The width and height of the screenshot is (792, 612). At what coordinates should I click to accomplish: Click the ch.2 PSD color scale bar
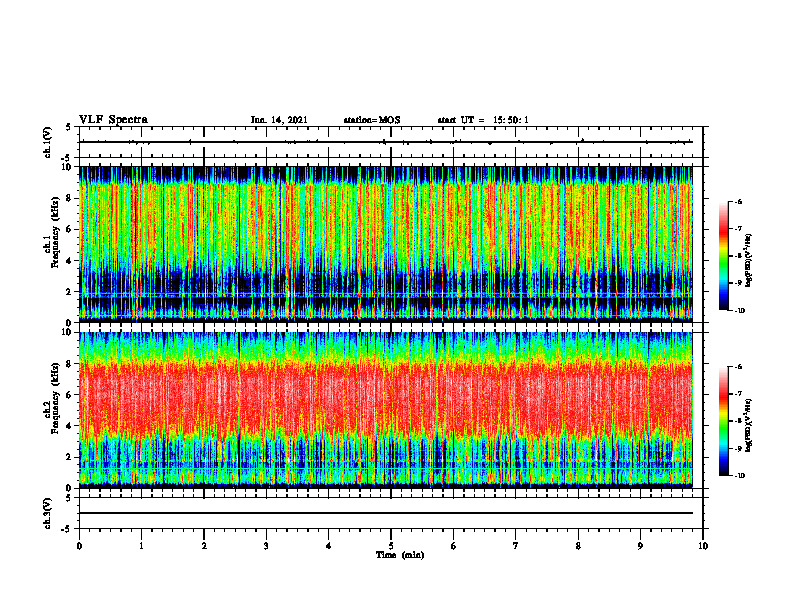[723, 421]
